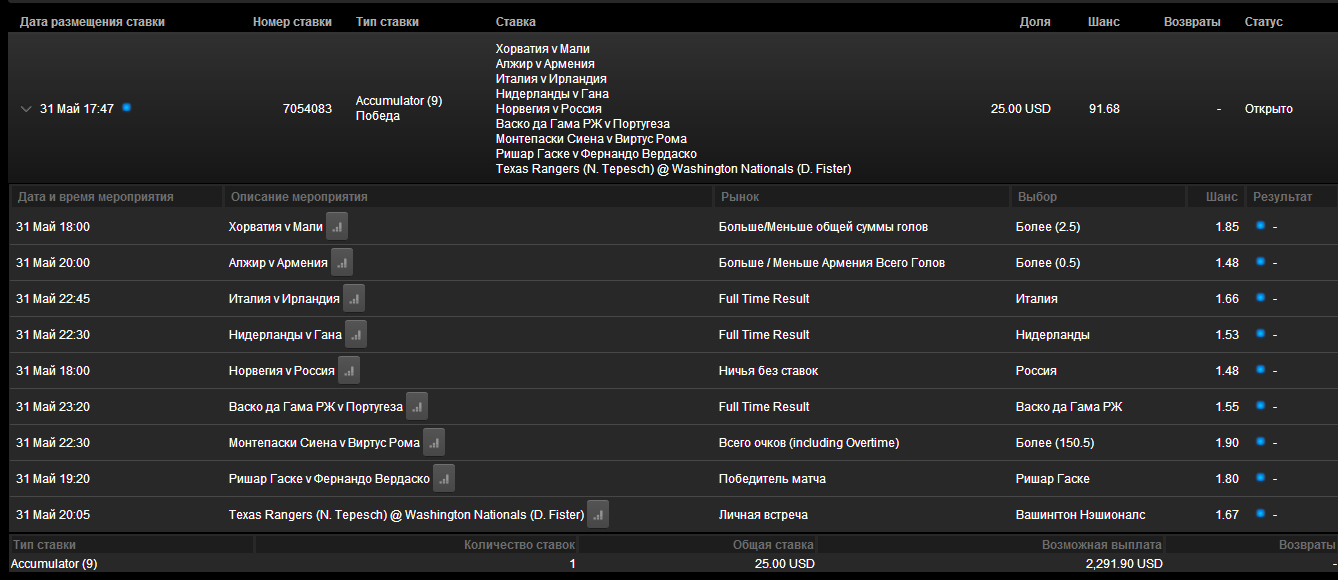This screenshot has height=580, width=1338.
Task: Open stats icon for Италия v Ирландия
Action: (x=354, y=299)
